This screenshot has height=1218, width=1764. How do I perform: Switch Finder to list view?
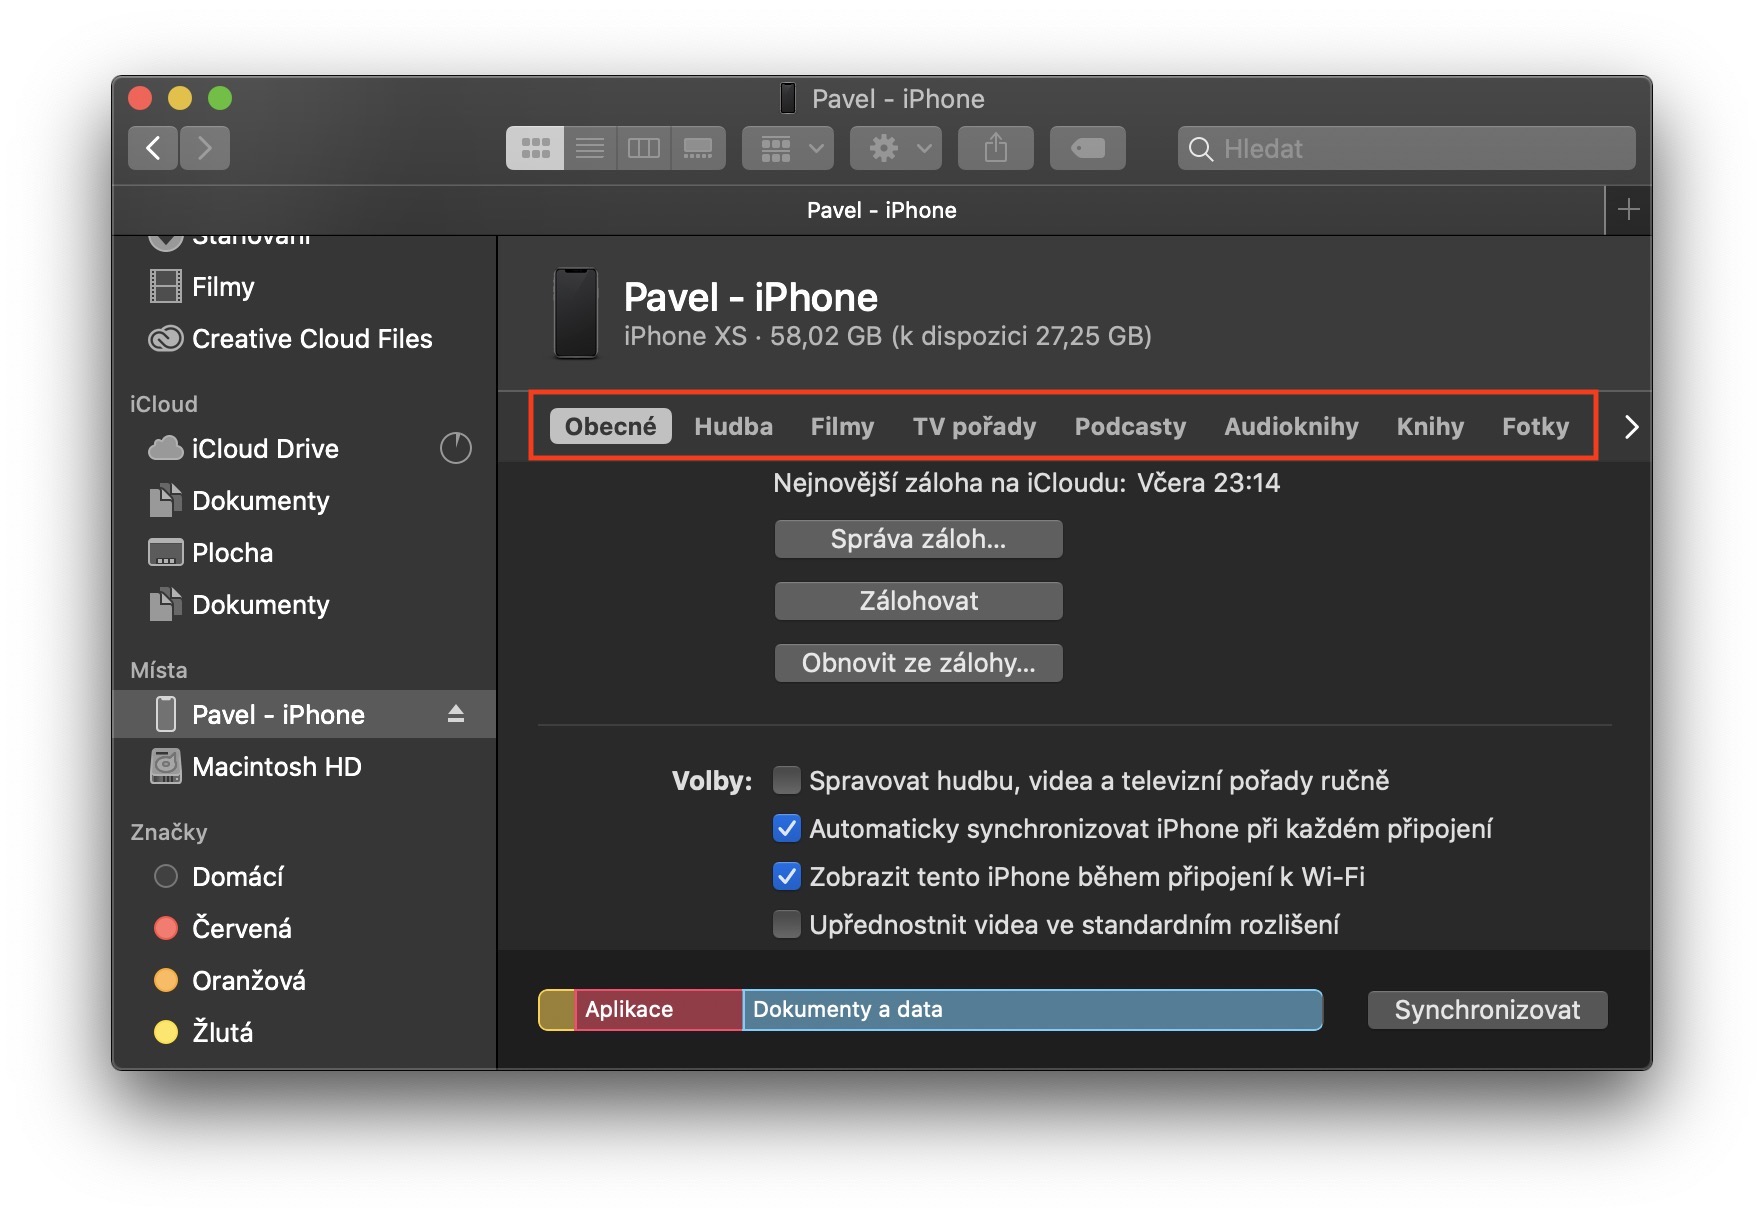(x=590, y=148)
